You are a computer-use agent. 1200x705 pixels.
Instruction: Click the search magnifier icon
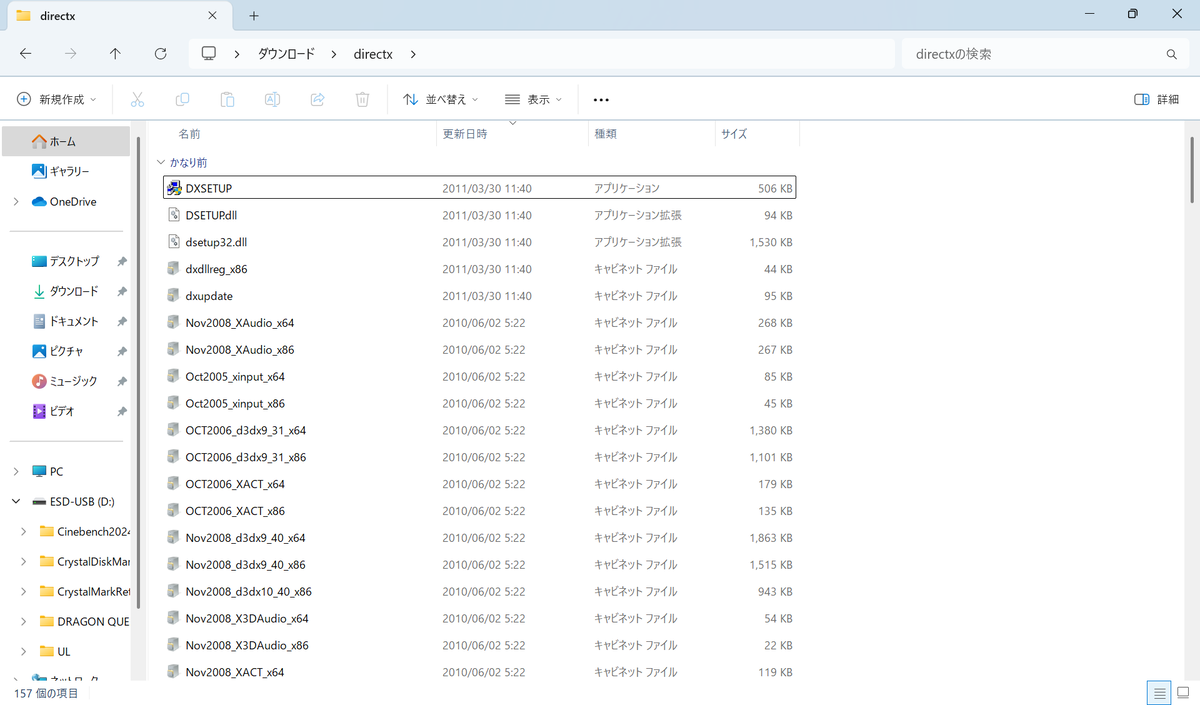(x=1172, y=54)
